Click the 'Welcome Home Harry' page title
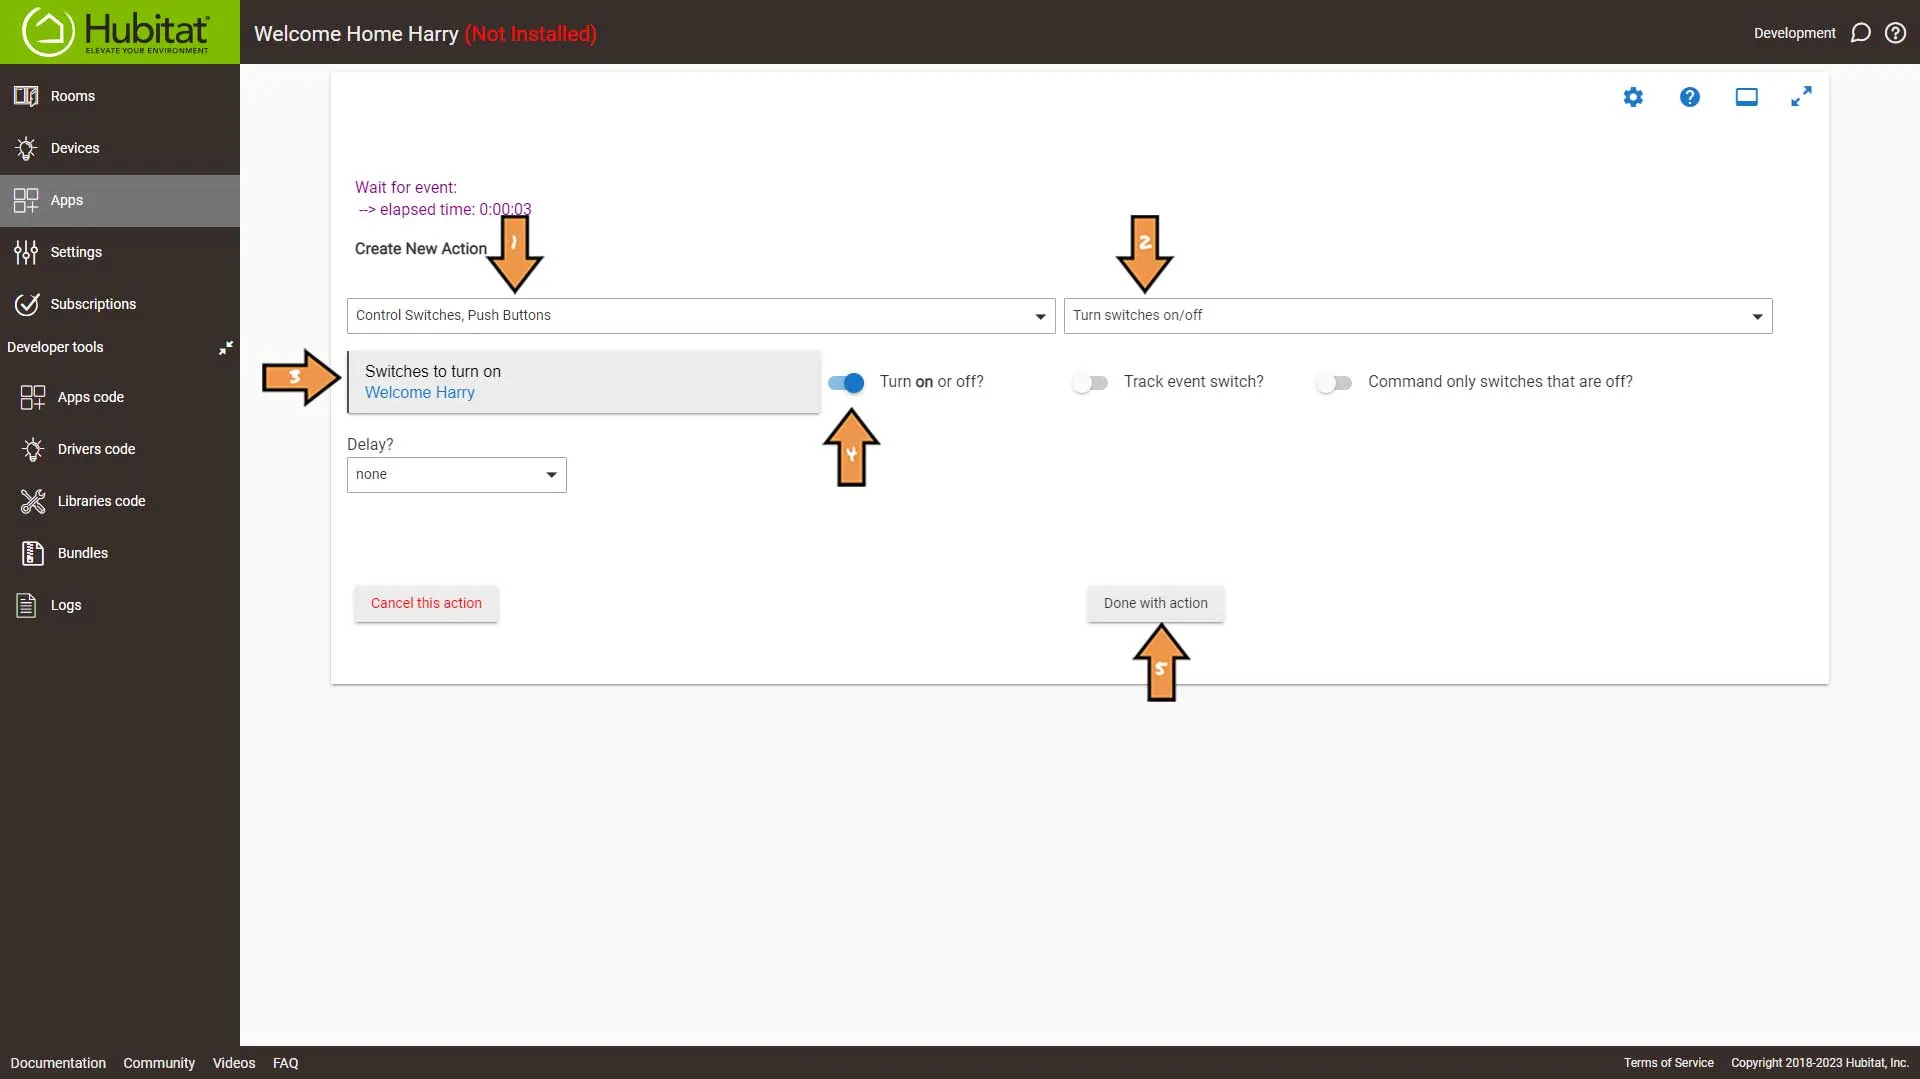Image resolution: width=1920 pixels, height=1079 pixels. pyautogui.click(x=356, y=33)
